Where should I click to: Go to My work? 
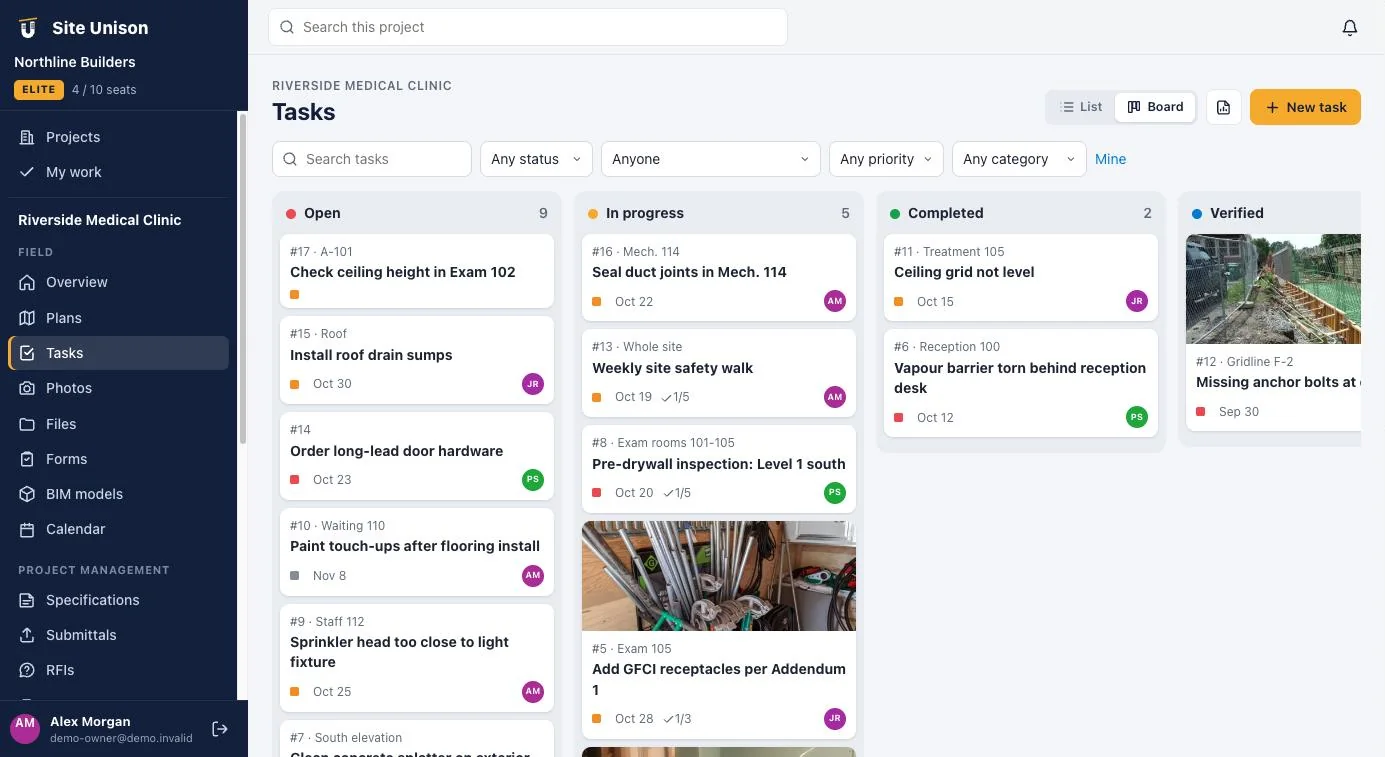point(118,172)
